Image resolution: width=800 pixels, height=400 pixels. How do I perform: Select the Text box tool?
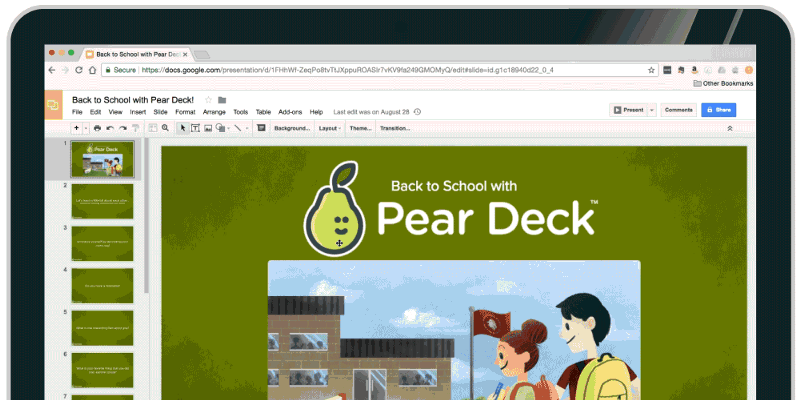point(195,128)
